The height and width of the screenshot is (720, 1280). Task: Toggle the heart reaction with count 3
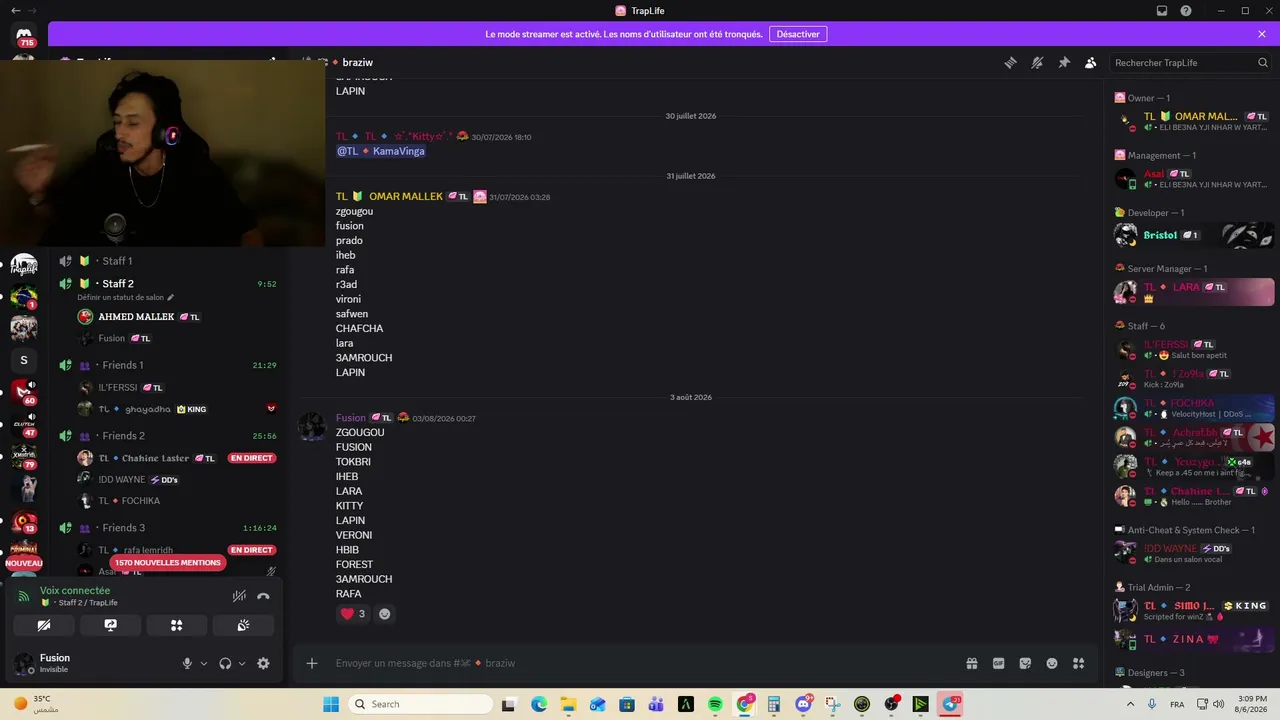pos(353,614)
